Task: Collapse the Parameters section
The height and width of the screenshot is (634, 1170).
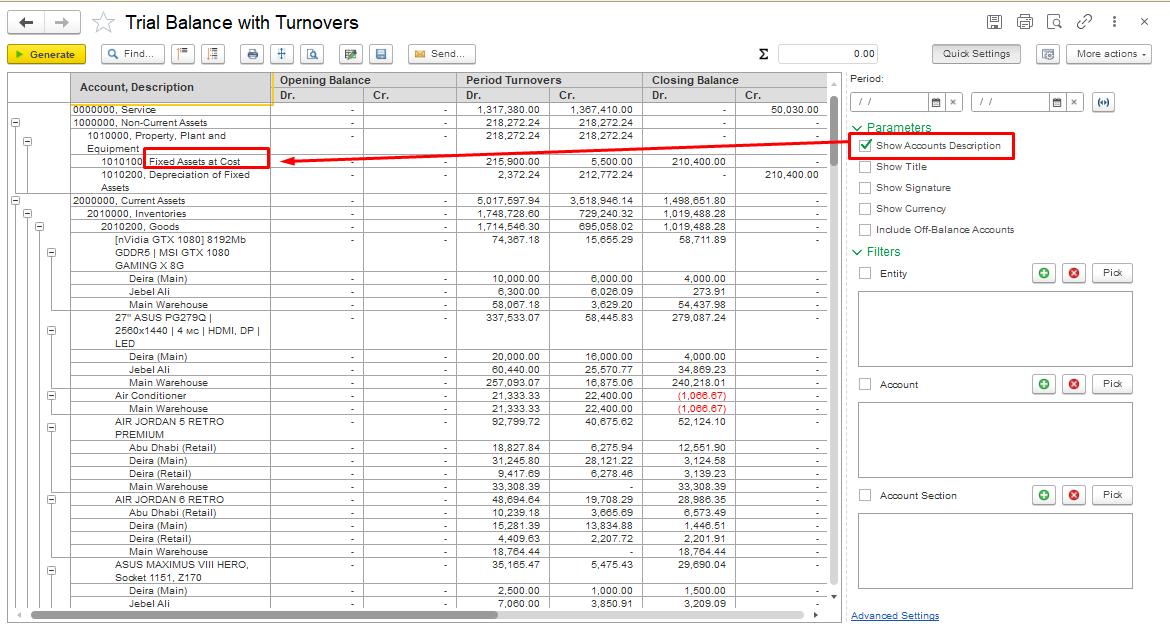Action: pos(857,128)
